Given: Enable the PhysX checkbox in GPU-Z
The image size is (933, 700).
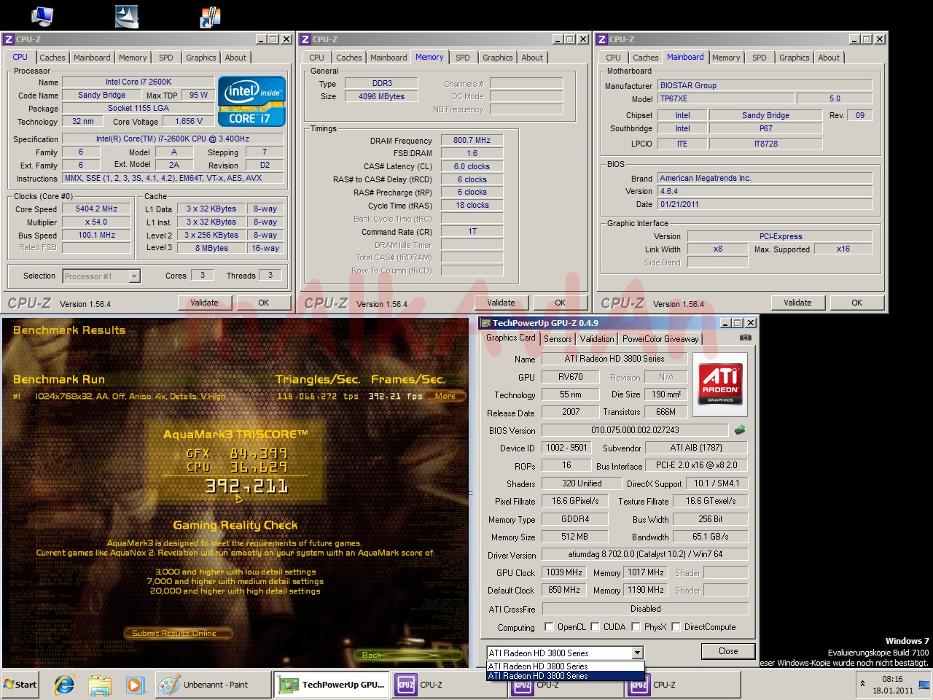Looking at the screenshot, I should click(636, 627).
